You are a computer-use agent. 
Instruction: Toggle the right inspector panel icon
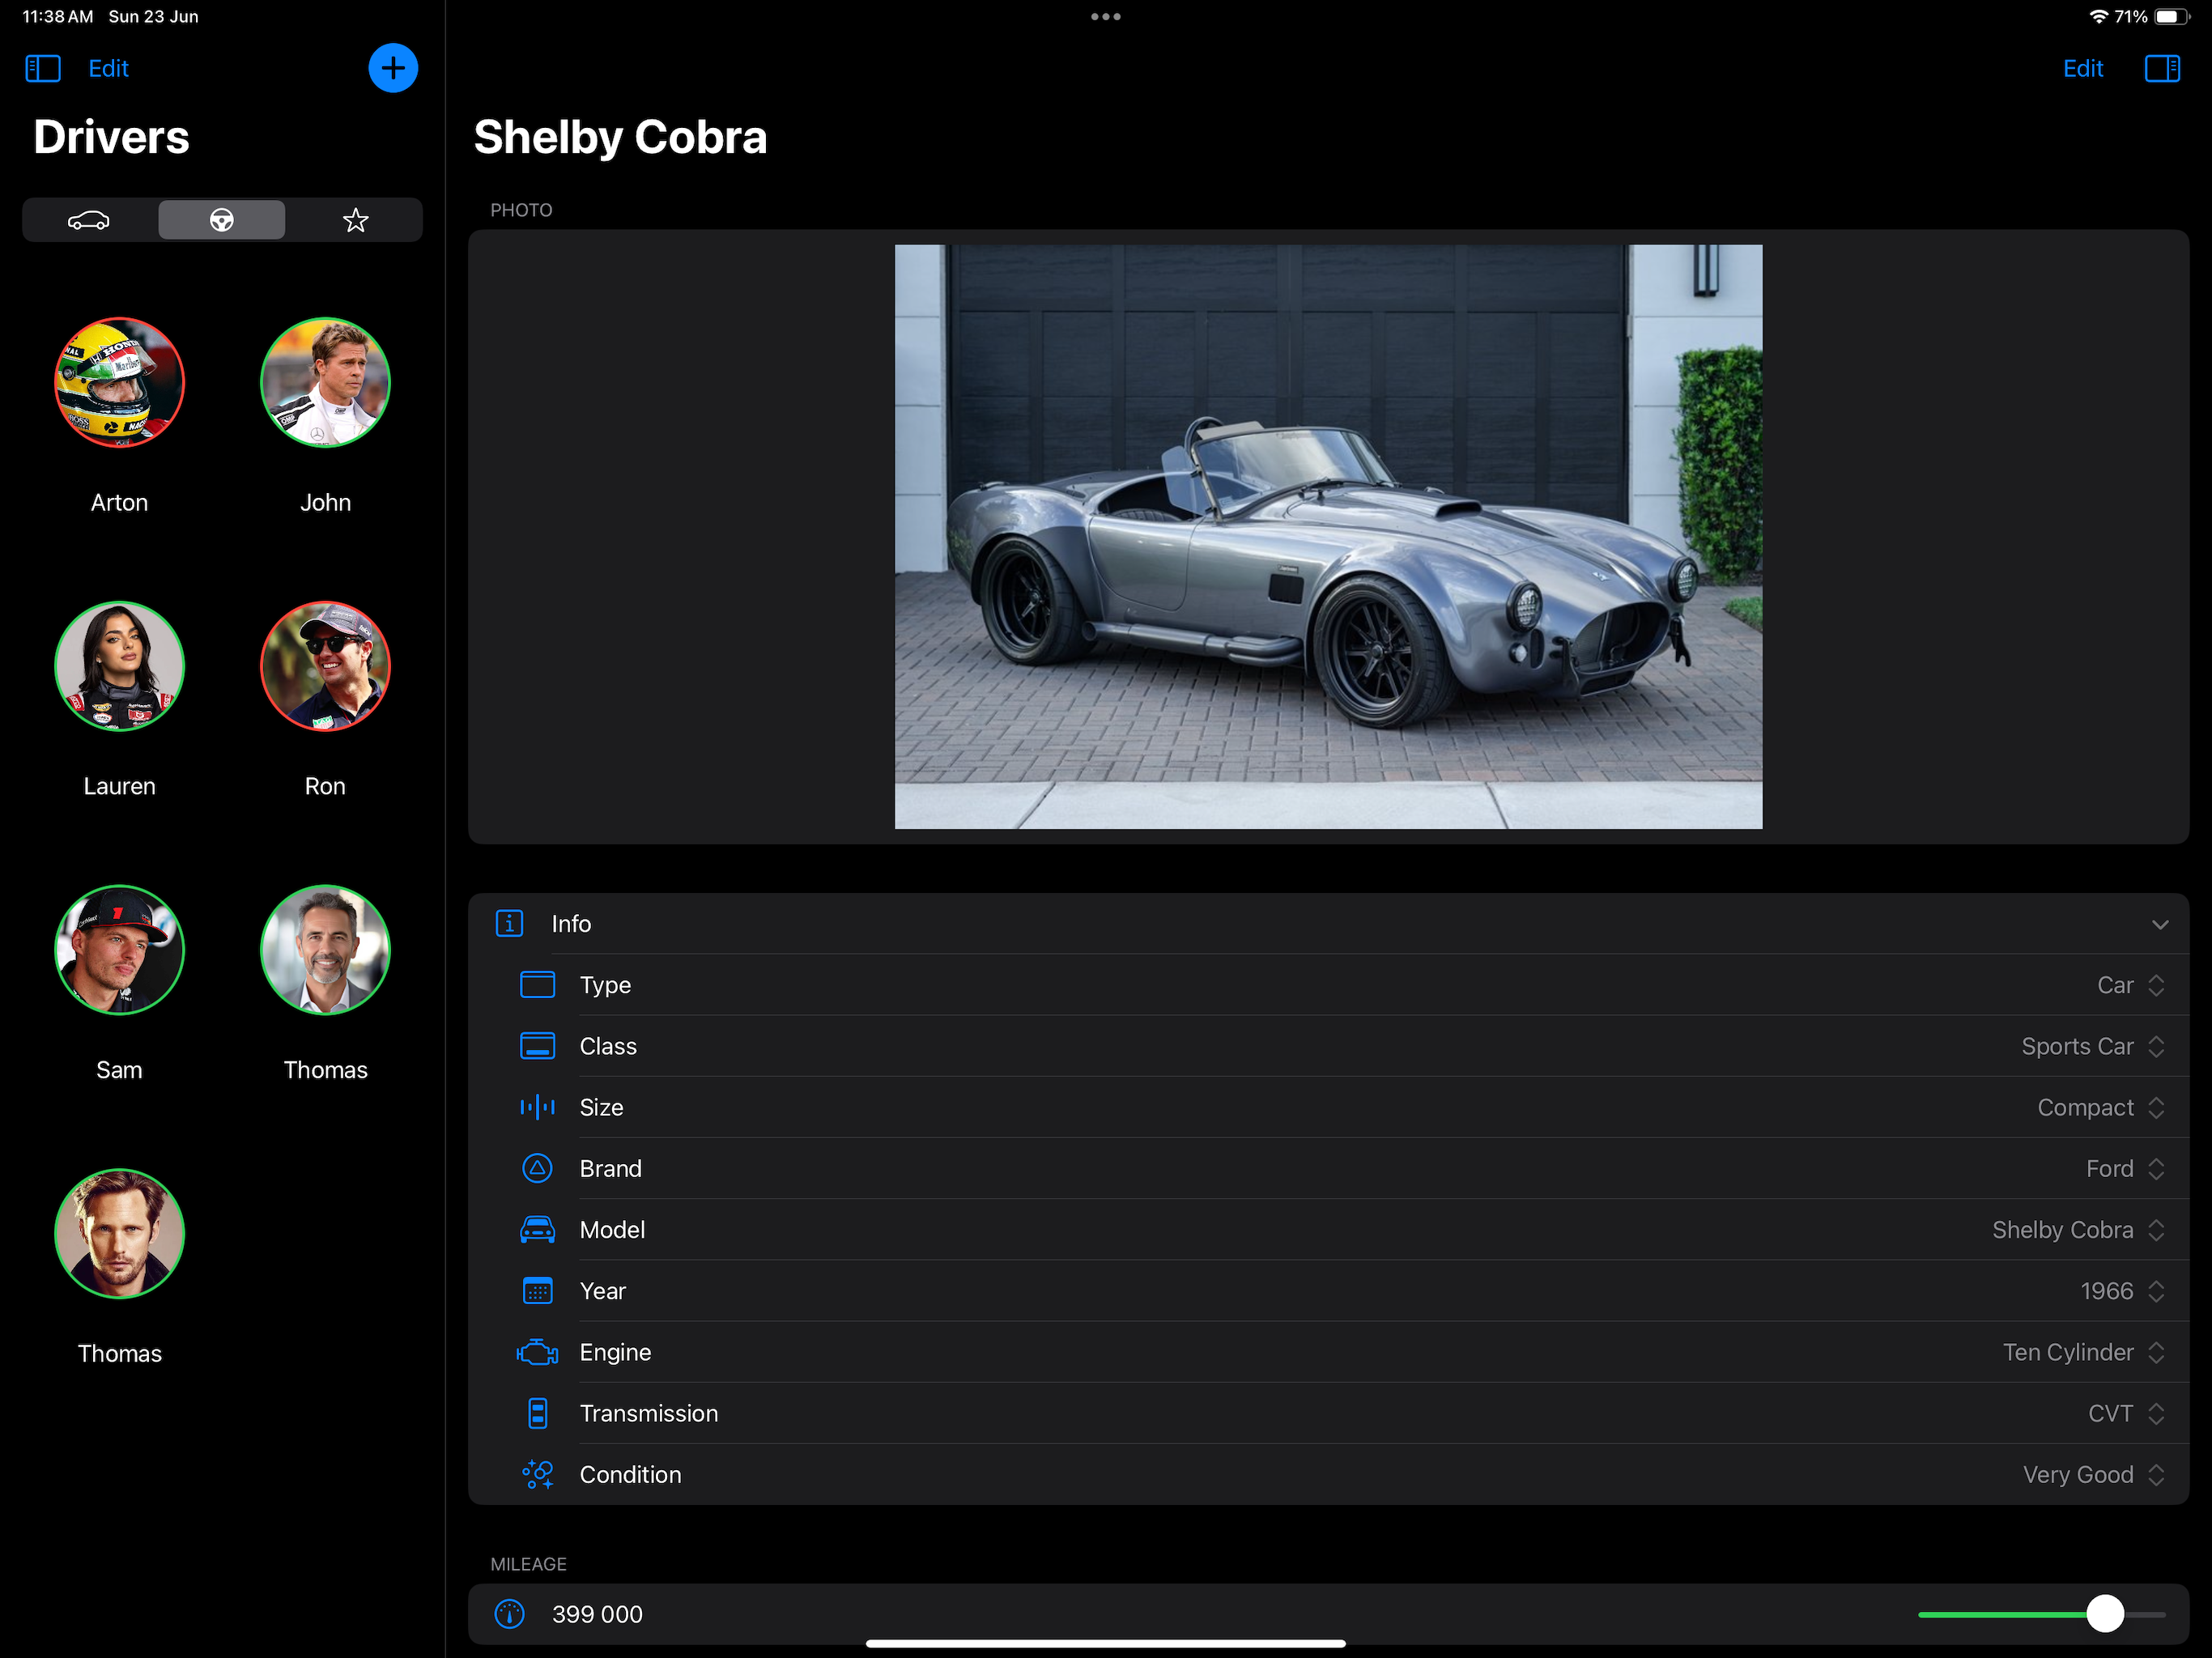pyautogui.click(x=2162, y=68)
